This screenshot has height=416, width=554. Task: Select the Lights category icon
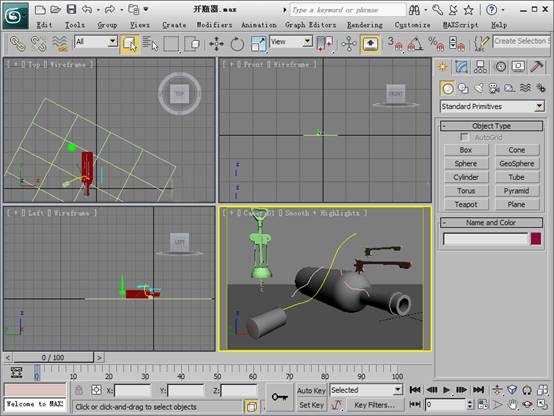pos(479,88)
